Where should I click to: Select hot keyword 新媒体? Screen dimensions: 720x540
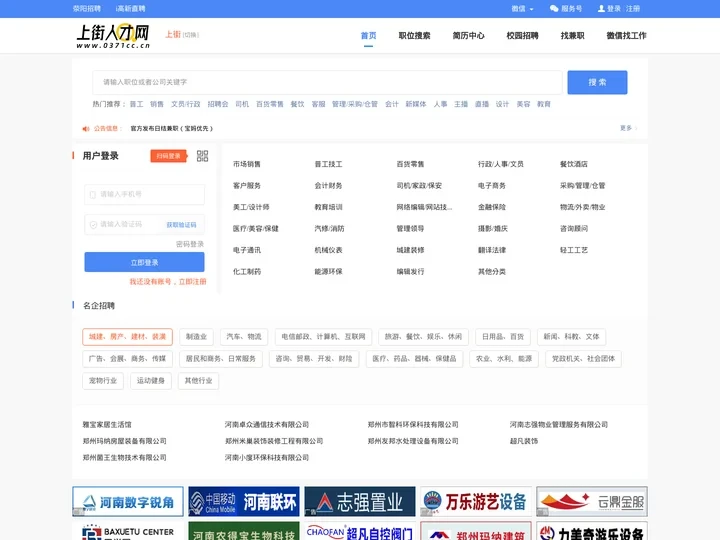[x=416, y=104]
